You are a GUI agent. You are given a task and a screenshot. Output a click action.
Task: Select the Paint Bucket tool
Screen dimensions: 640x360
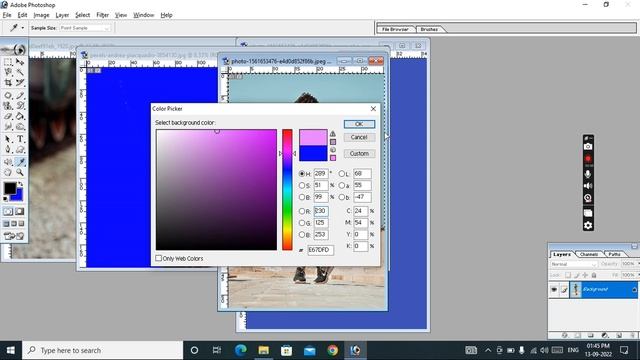(20, 116)
